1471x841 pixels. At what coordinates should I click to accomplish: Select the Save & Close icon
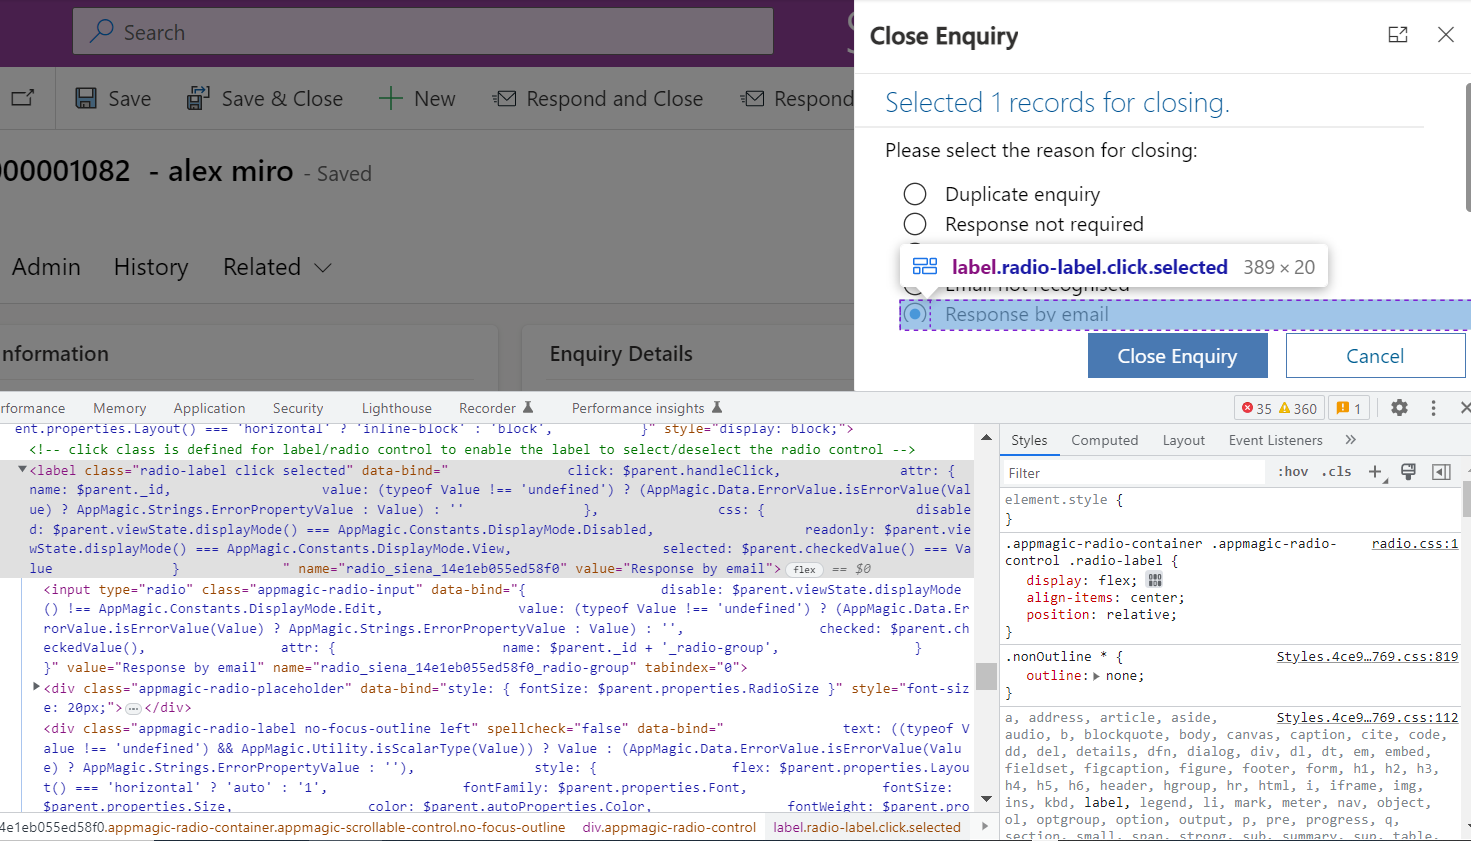point(196,97)
